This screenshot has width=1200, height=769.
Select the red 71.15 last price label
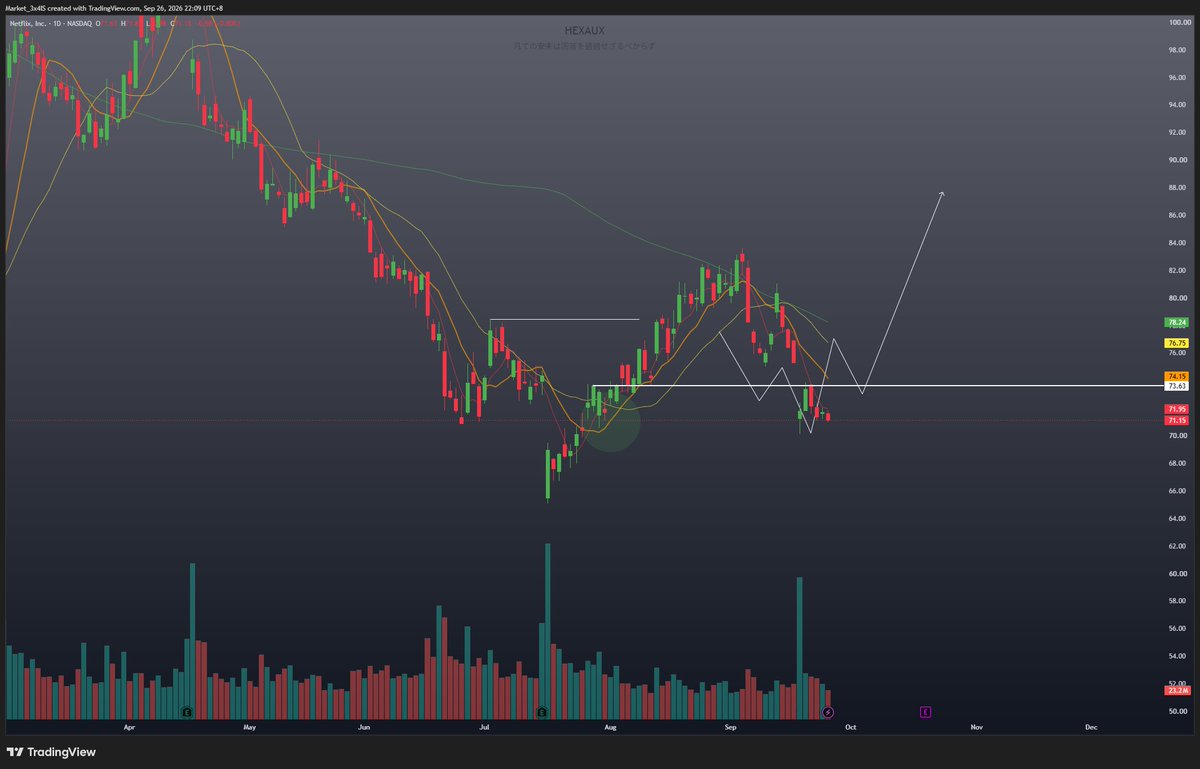(1176, 420)
